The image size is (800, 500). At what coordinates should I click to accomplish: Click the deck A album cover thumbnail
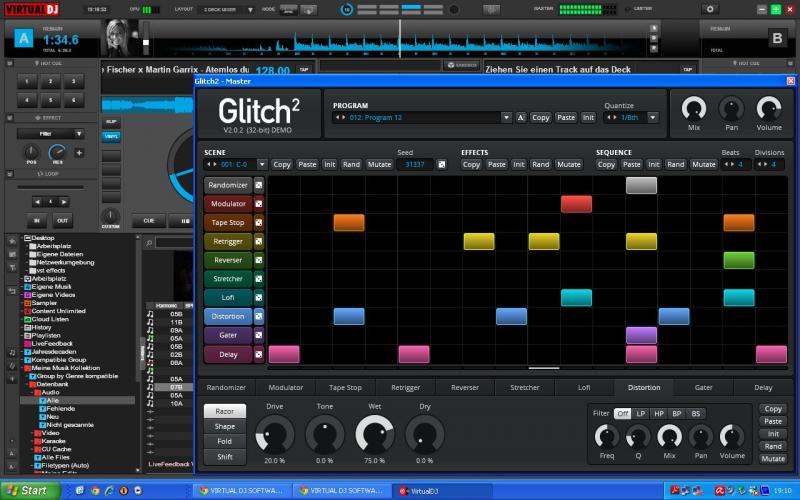coord(119,37)
